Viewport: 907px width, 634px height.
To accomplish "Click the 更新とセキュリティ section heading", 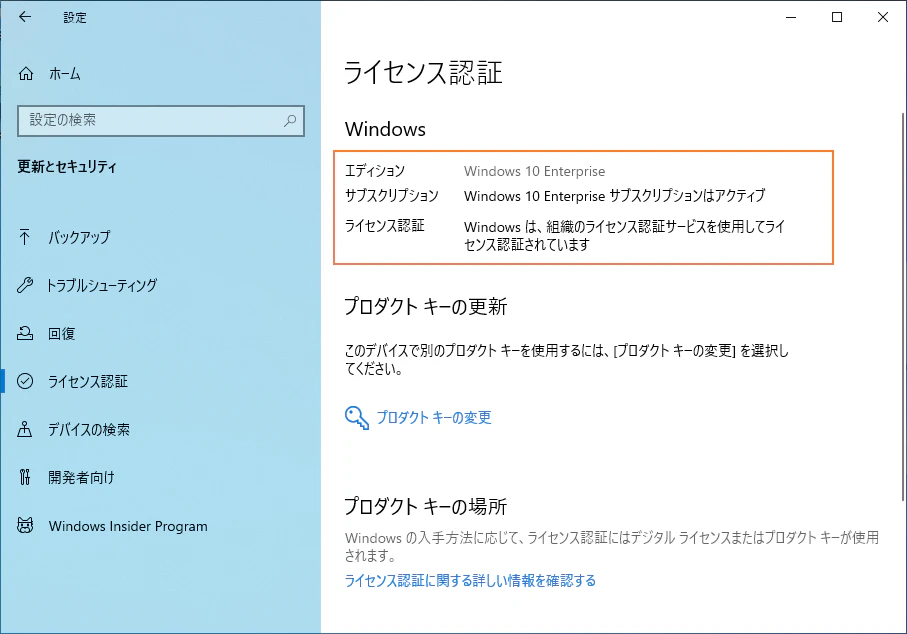I will (67, 167).
